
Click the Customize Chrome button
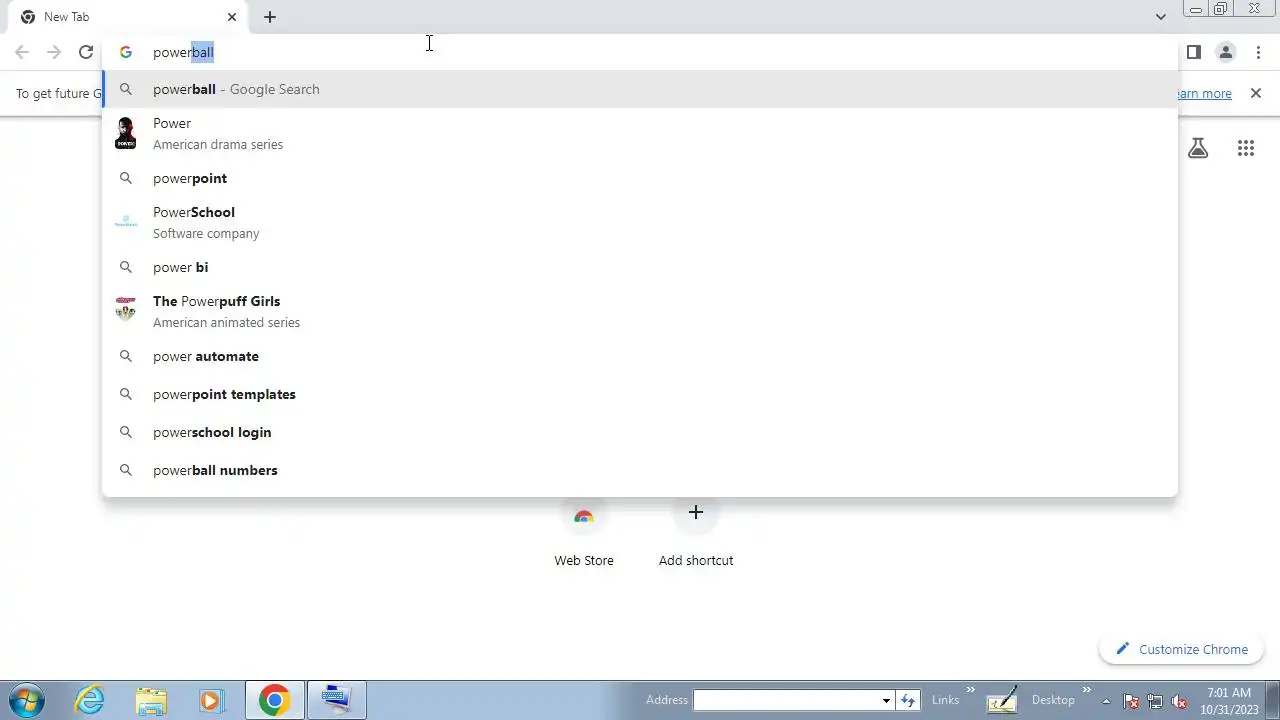(x=1183, y=649)
